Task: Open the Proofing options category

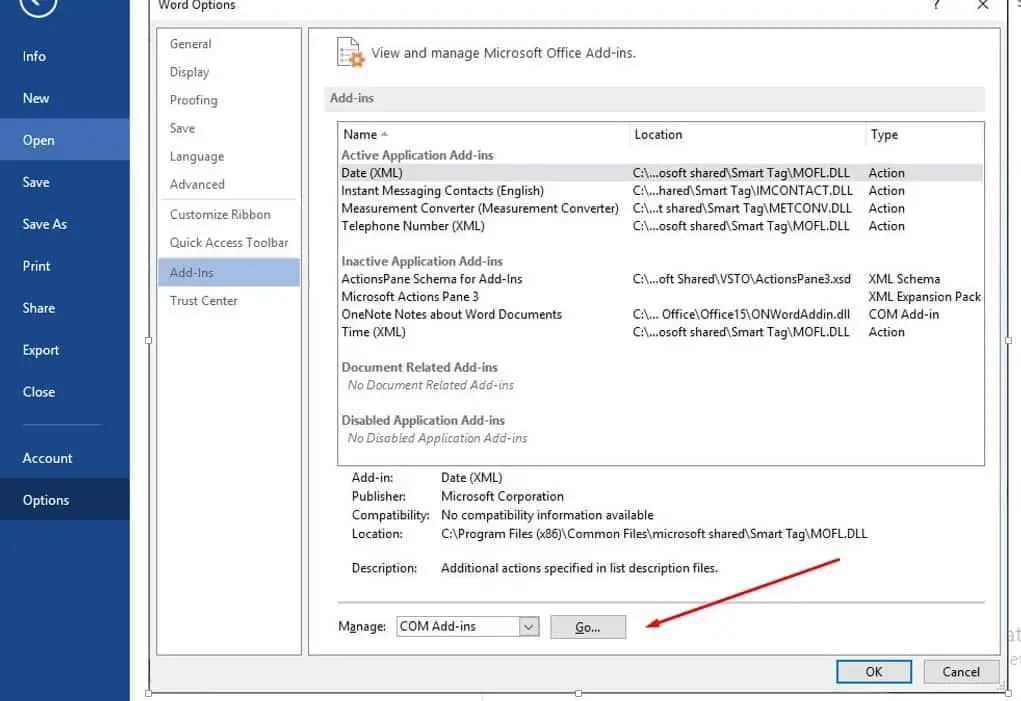Action: [229, 100]
